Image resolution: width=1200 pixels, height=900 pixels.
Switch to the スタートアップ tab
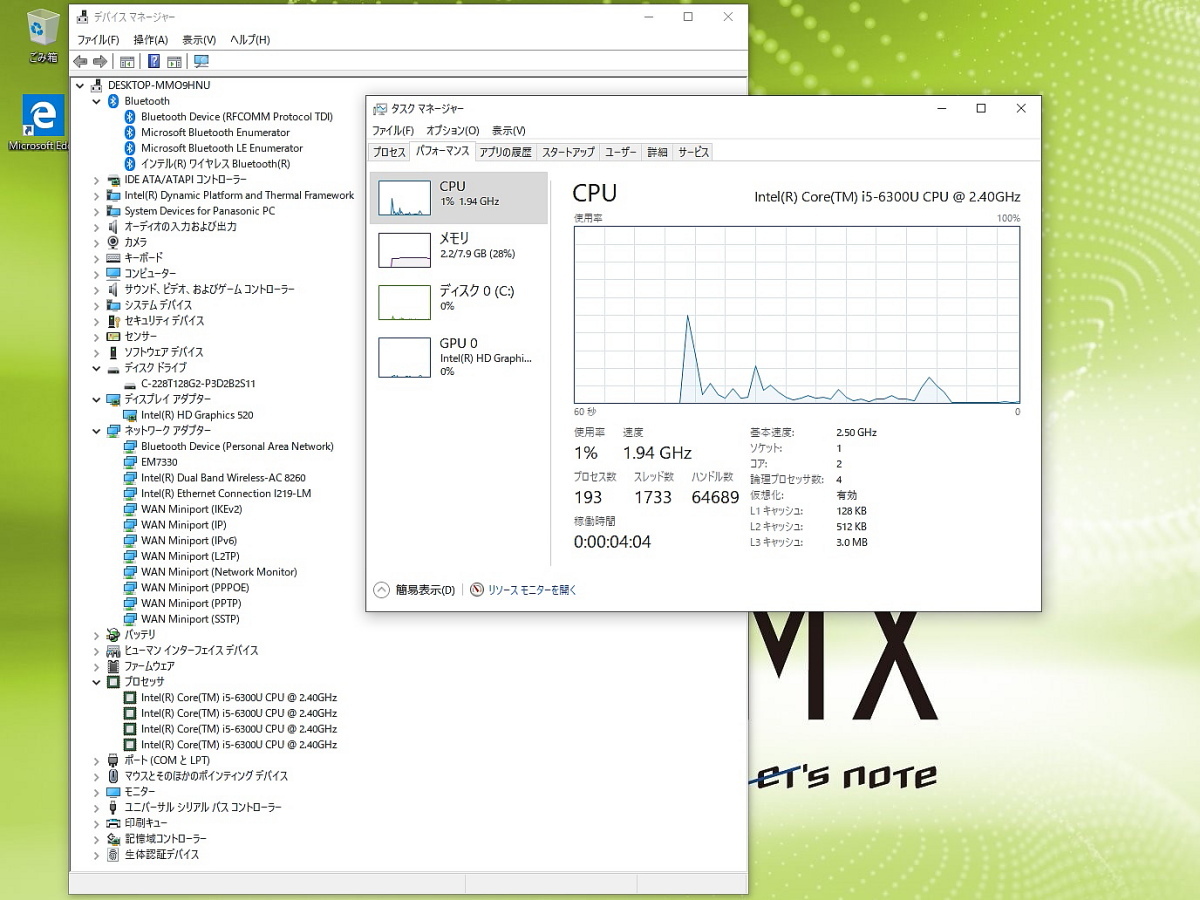tap(568, 152)
